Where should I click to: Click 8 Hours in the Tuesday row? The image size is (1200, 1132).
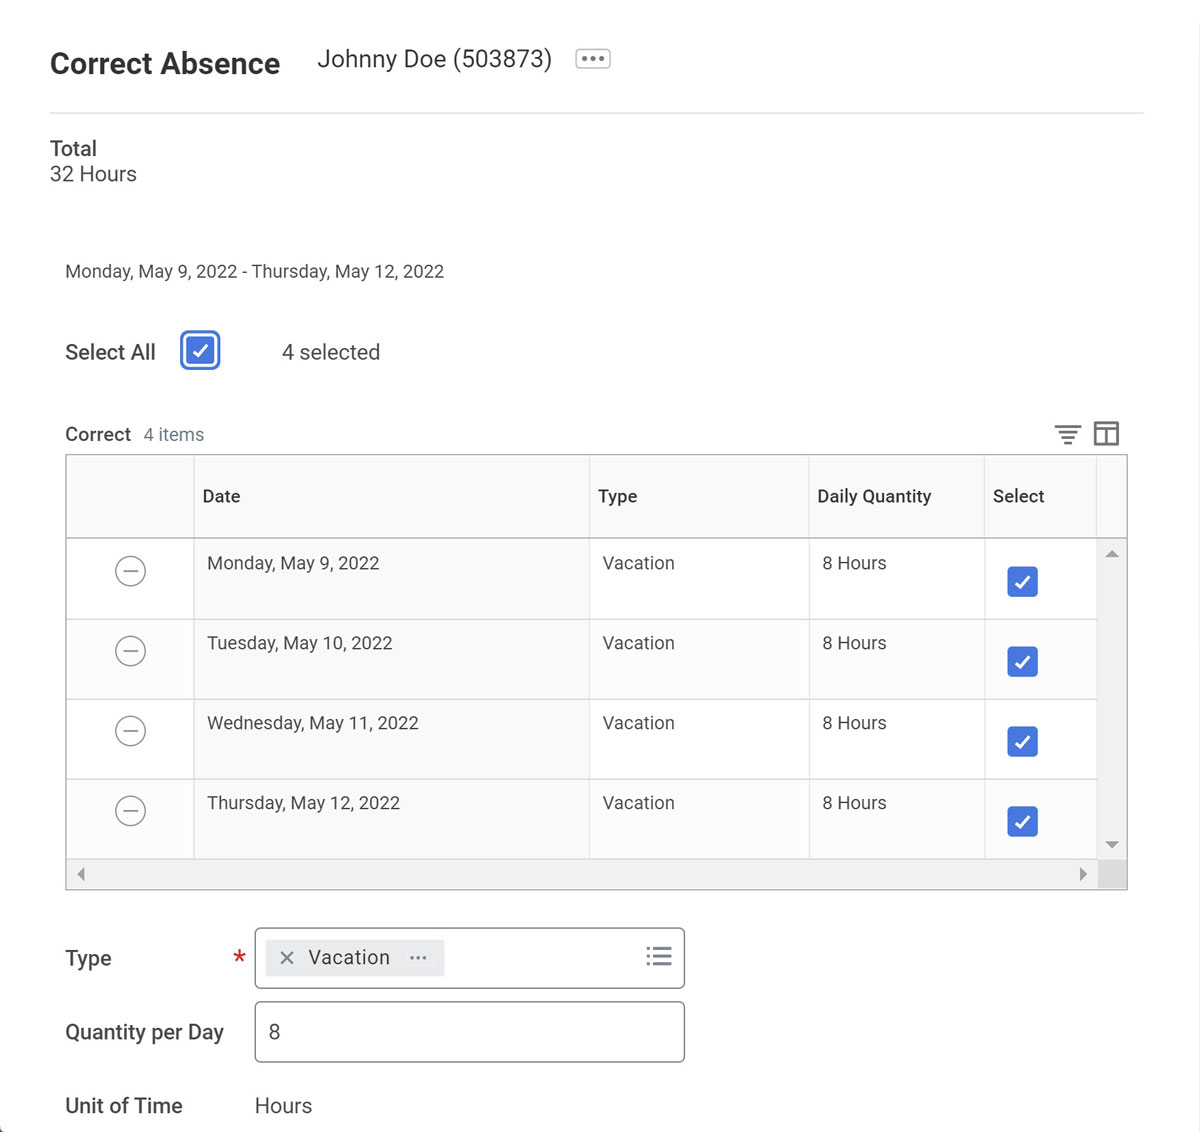[855, 643]
